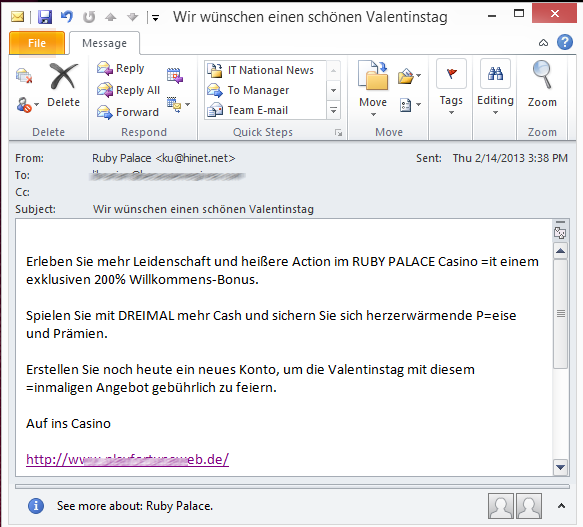Click the Undo arrow in toolbar
The image size is (583, 527).
coord(67,17)
